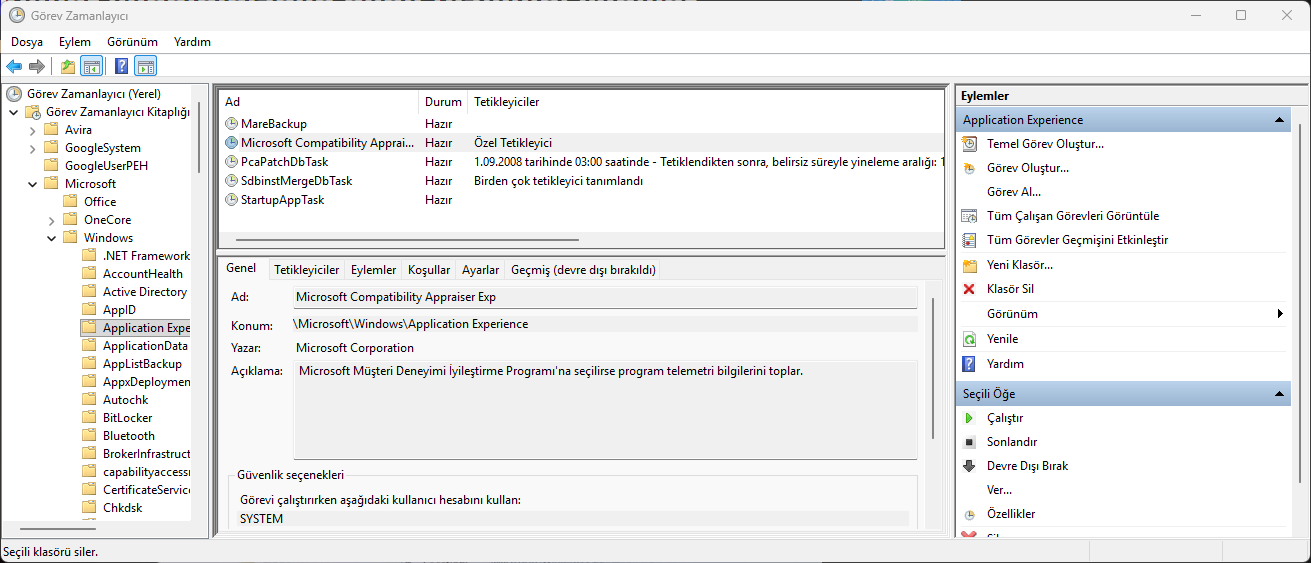Click the red X Klasör Sil icon
This screenshot has height=563, width=1311.
point(969,289)
